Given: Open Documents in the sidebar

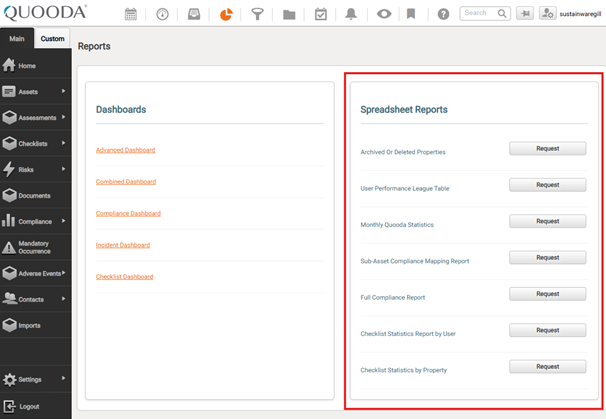Looking at the screenshot, I should 36,196.
